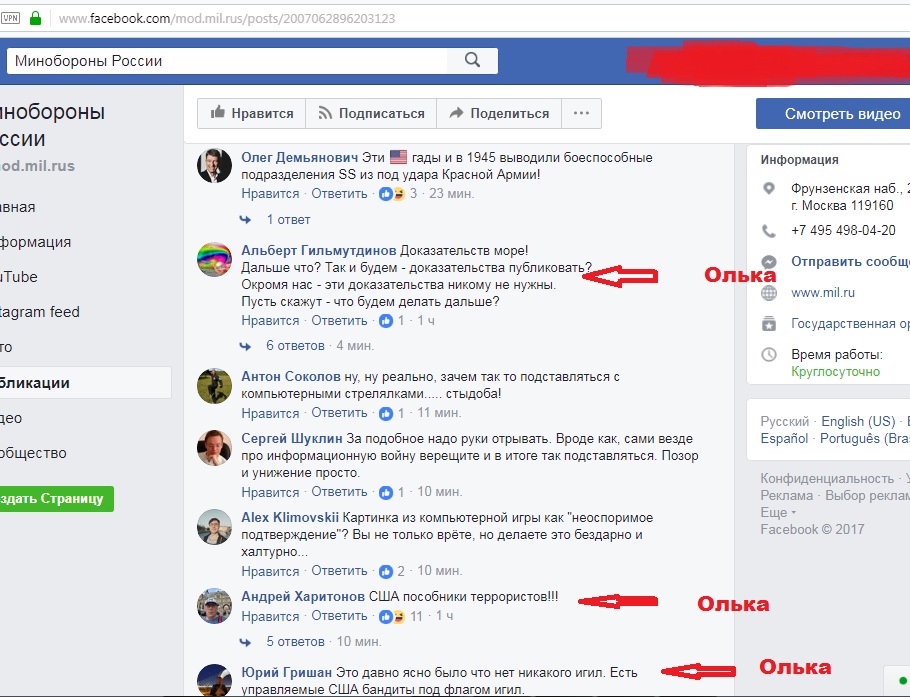Click Ответить under Олег Демьянович's comment
The width and height of the screenshot is (910, 697).
(x=340, y=194)
